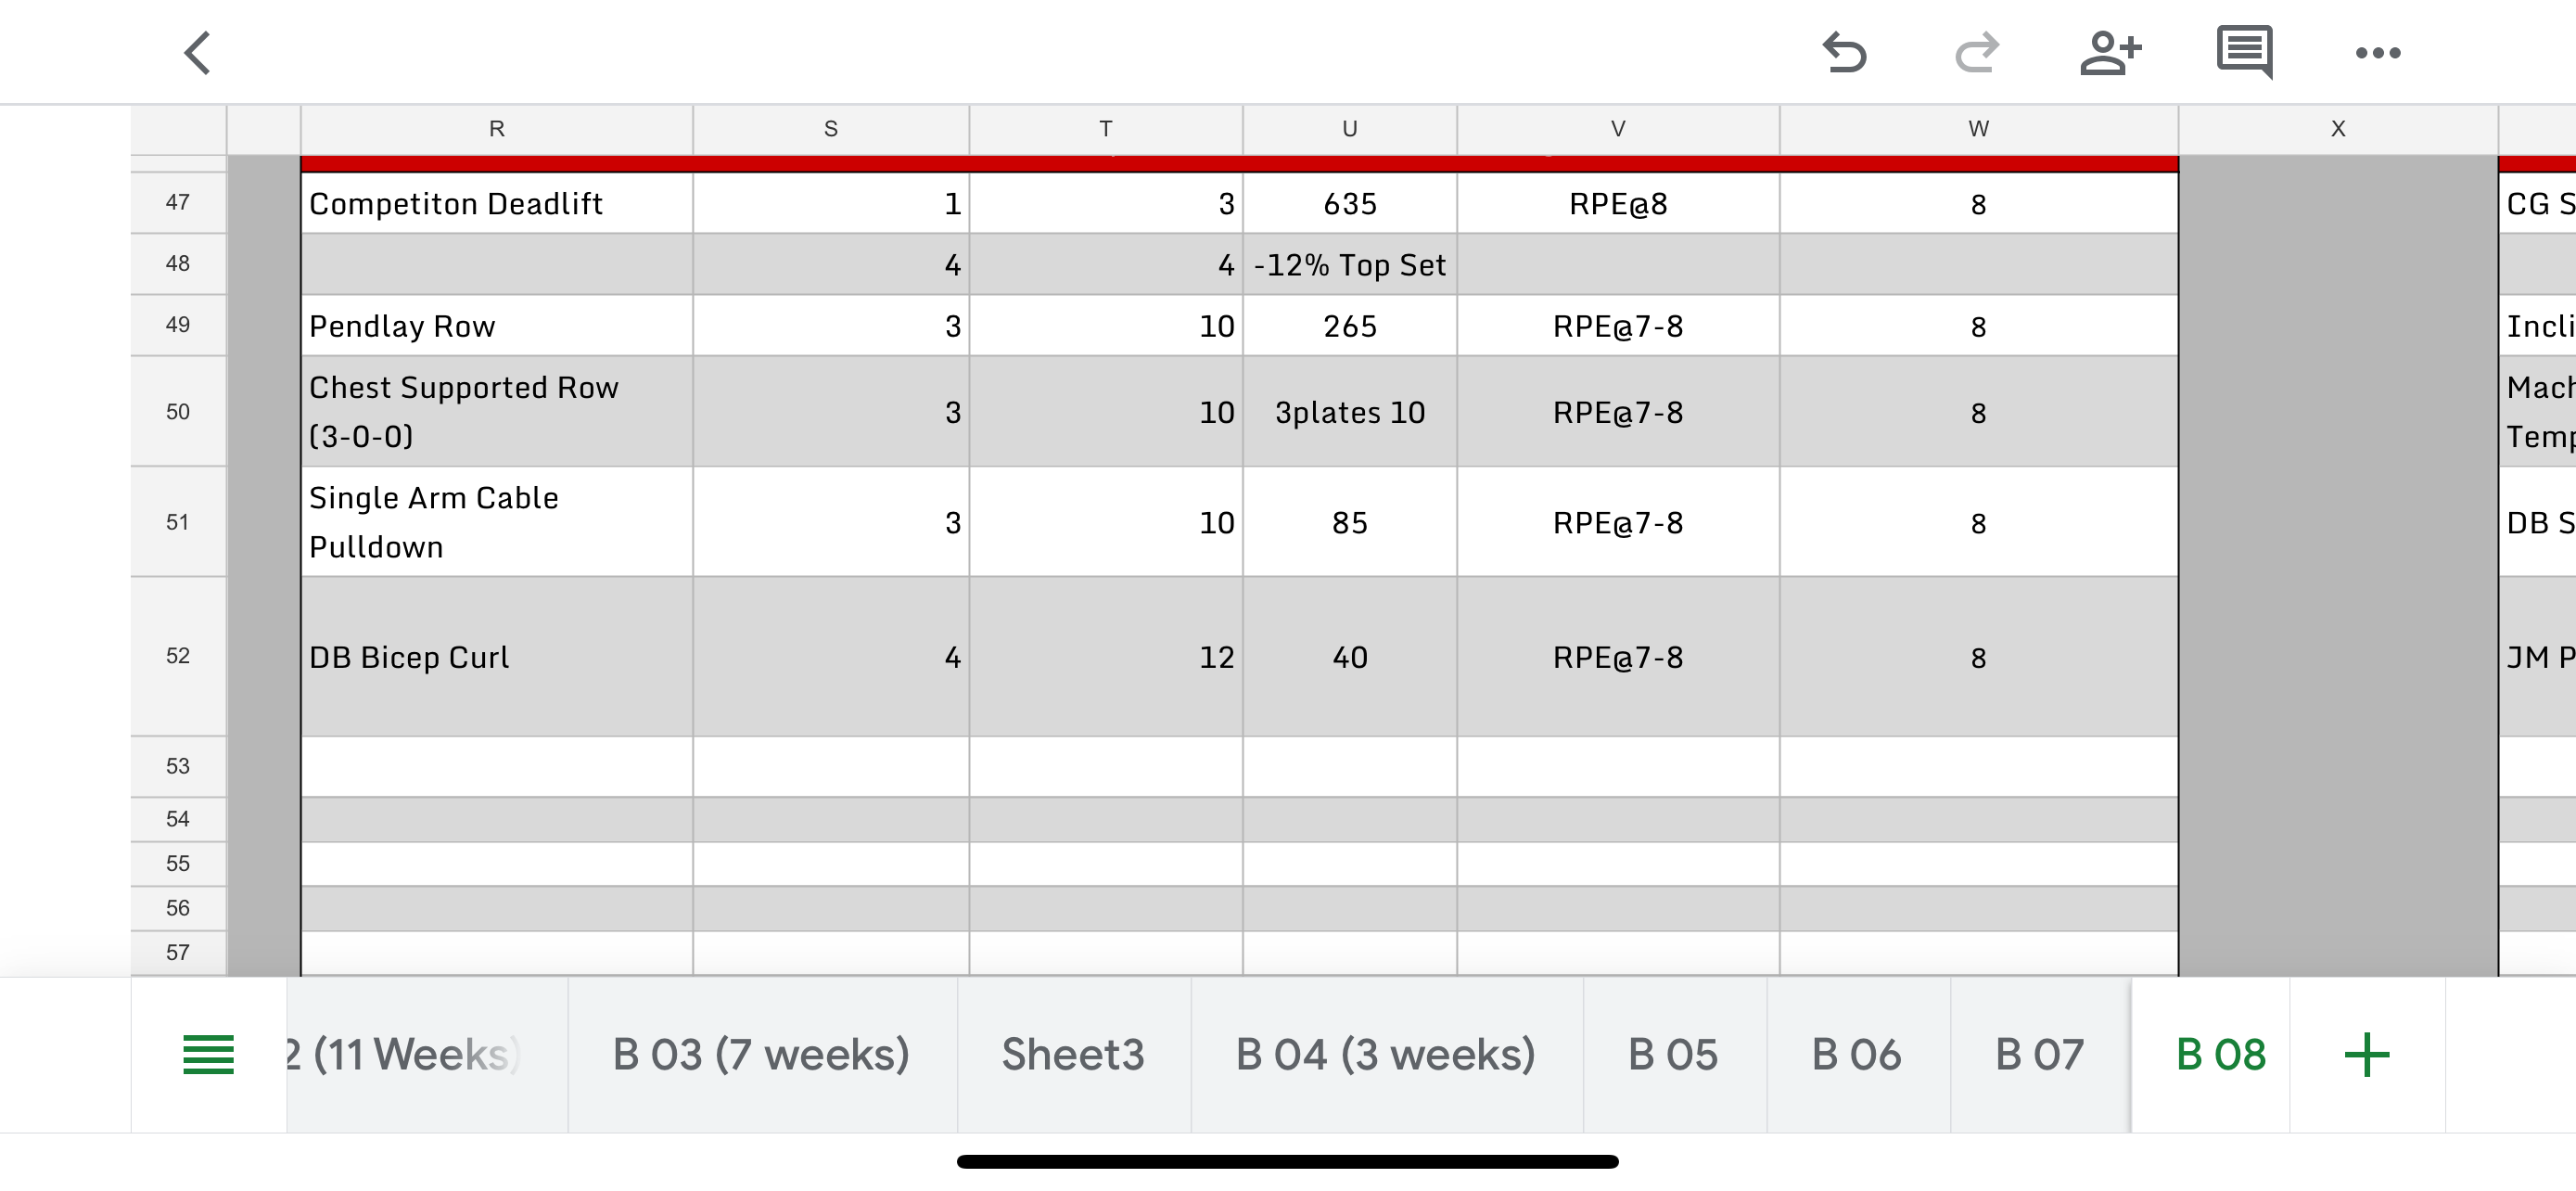This screenshot has height=1191, width=2576.
Task: Tap the back arrow icon
Action: pyautogui.click(x=197, y=53)
